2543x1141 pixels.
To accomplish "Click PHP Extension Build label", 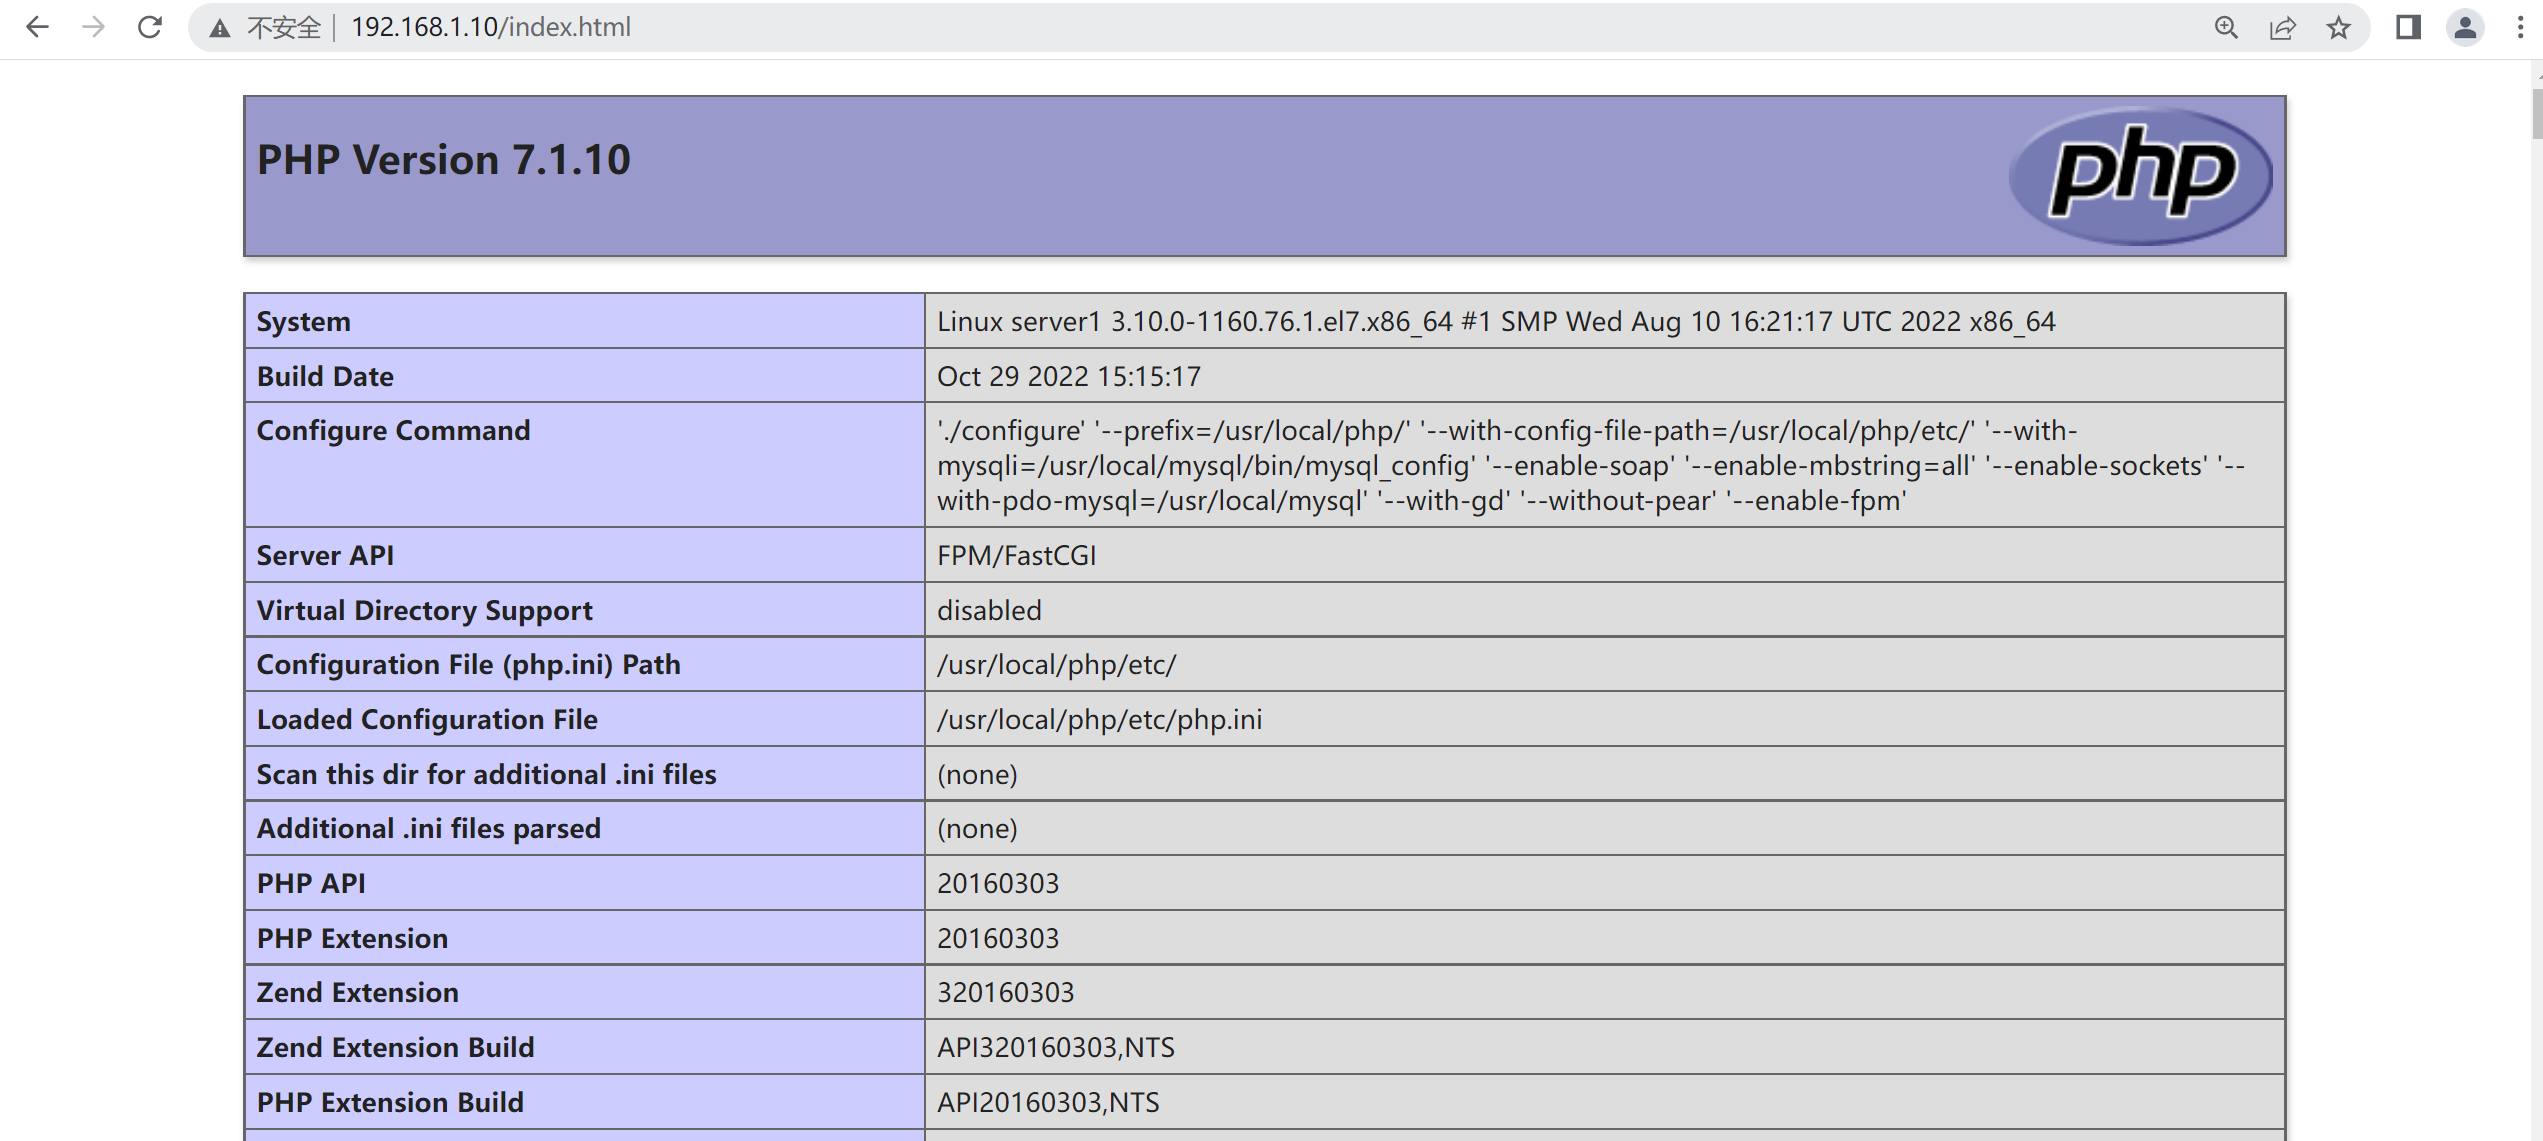I will [390, 1103].
